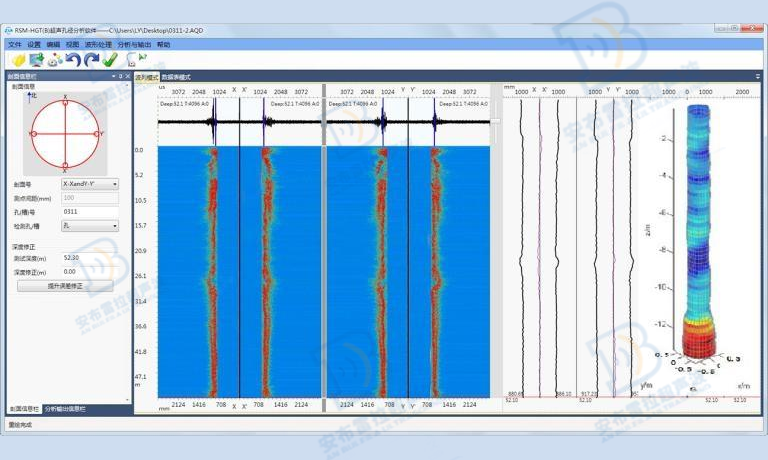This screenshot has height=460, width=768.
Task: Click the page document toolbar icon
Action: [131, 61]
